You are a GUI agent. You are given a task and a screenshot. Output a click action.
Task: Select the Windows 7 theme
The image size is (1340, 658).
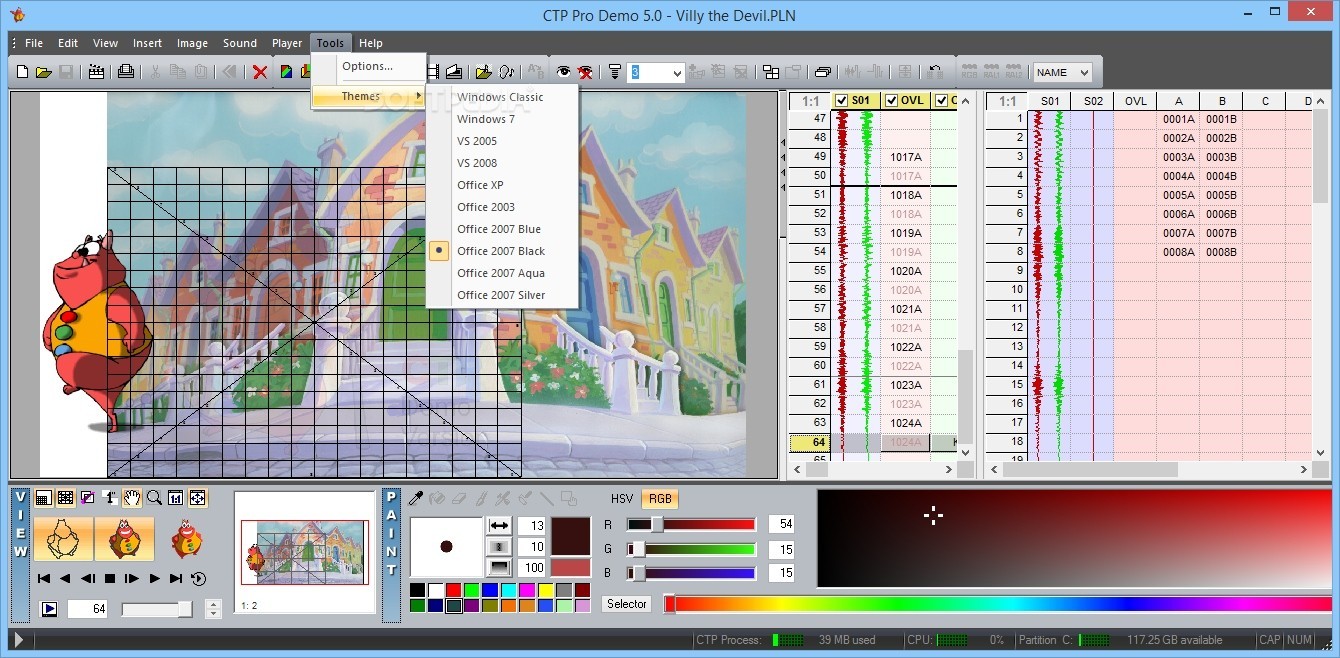[486, 119]
